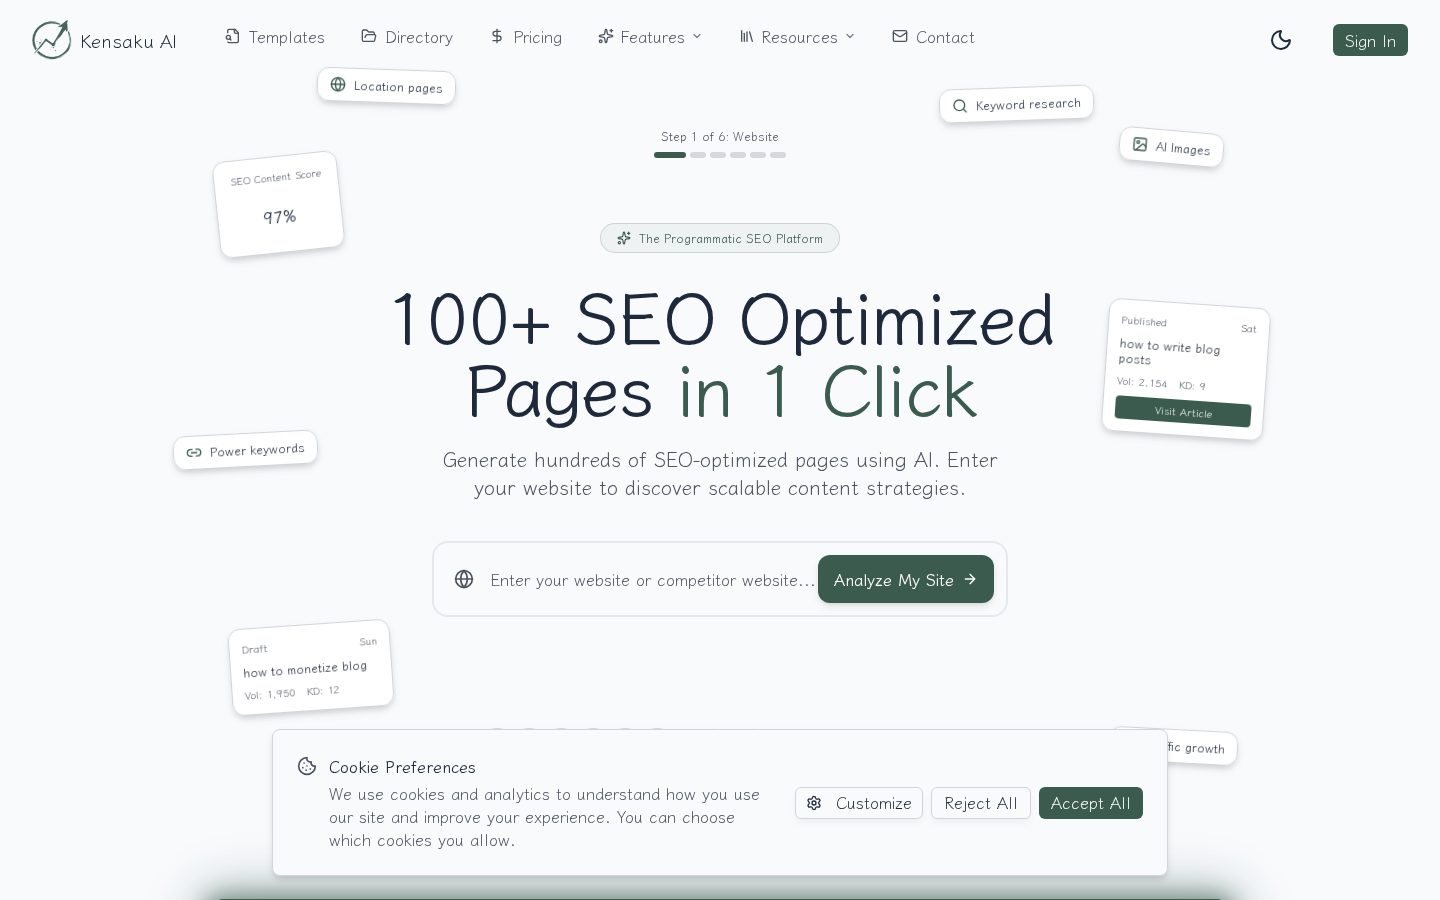The image size is (1440, 900).
Task: Click the Analyze My Site button
Action: tap(906, 579)
